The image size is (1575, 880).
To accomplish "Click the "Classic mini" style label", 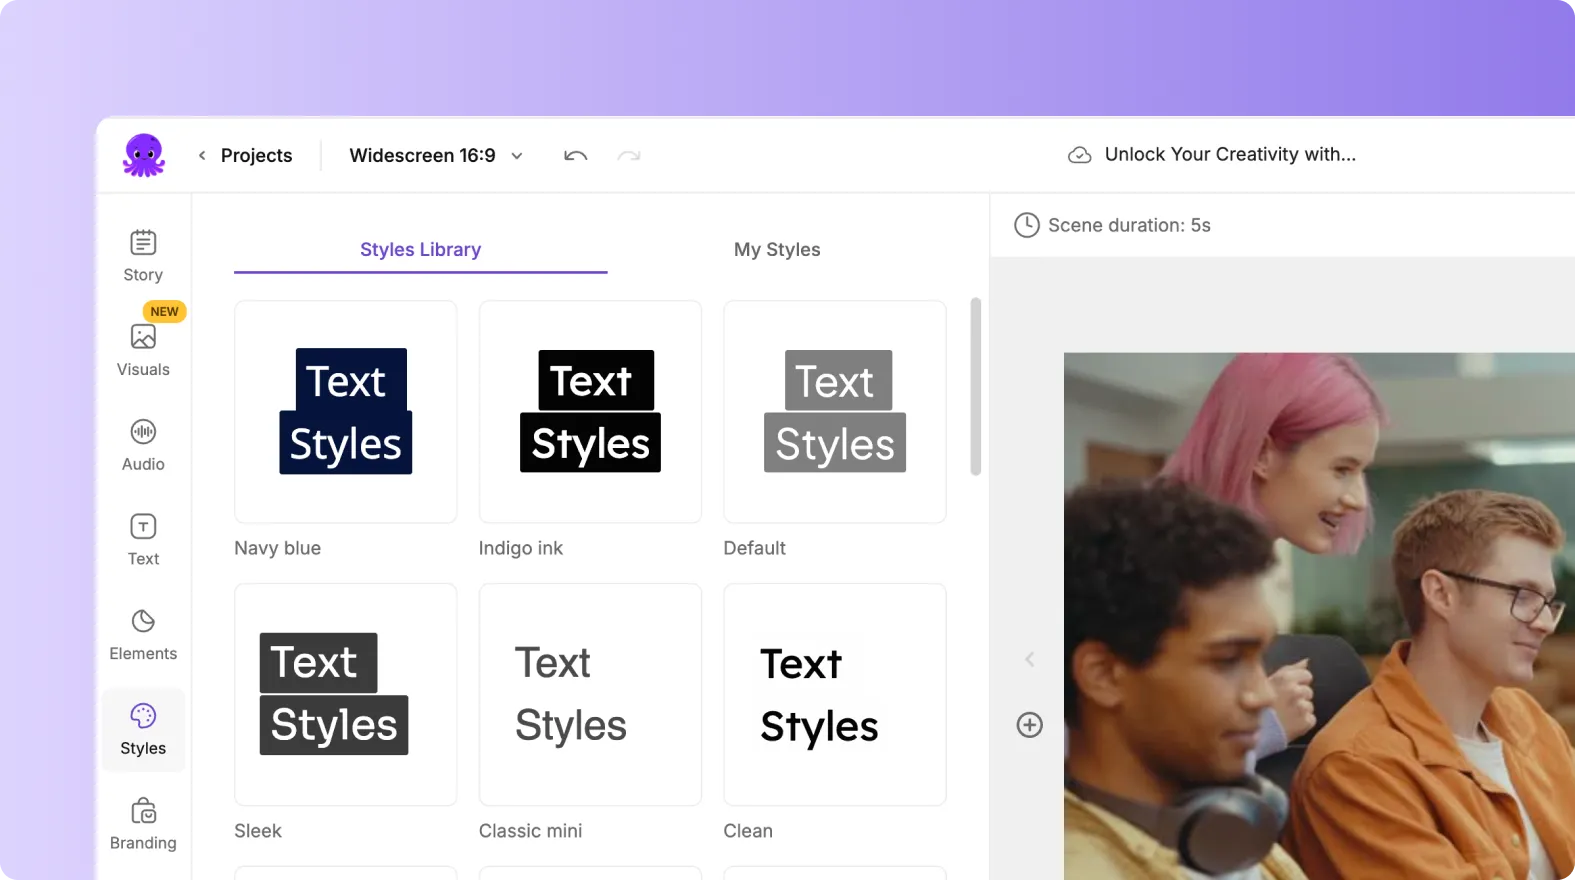I will coord(531,831).
